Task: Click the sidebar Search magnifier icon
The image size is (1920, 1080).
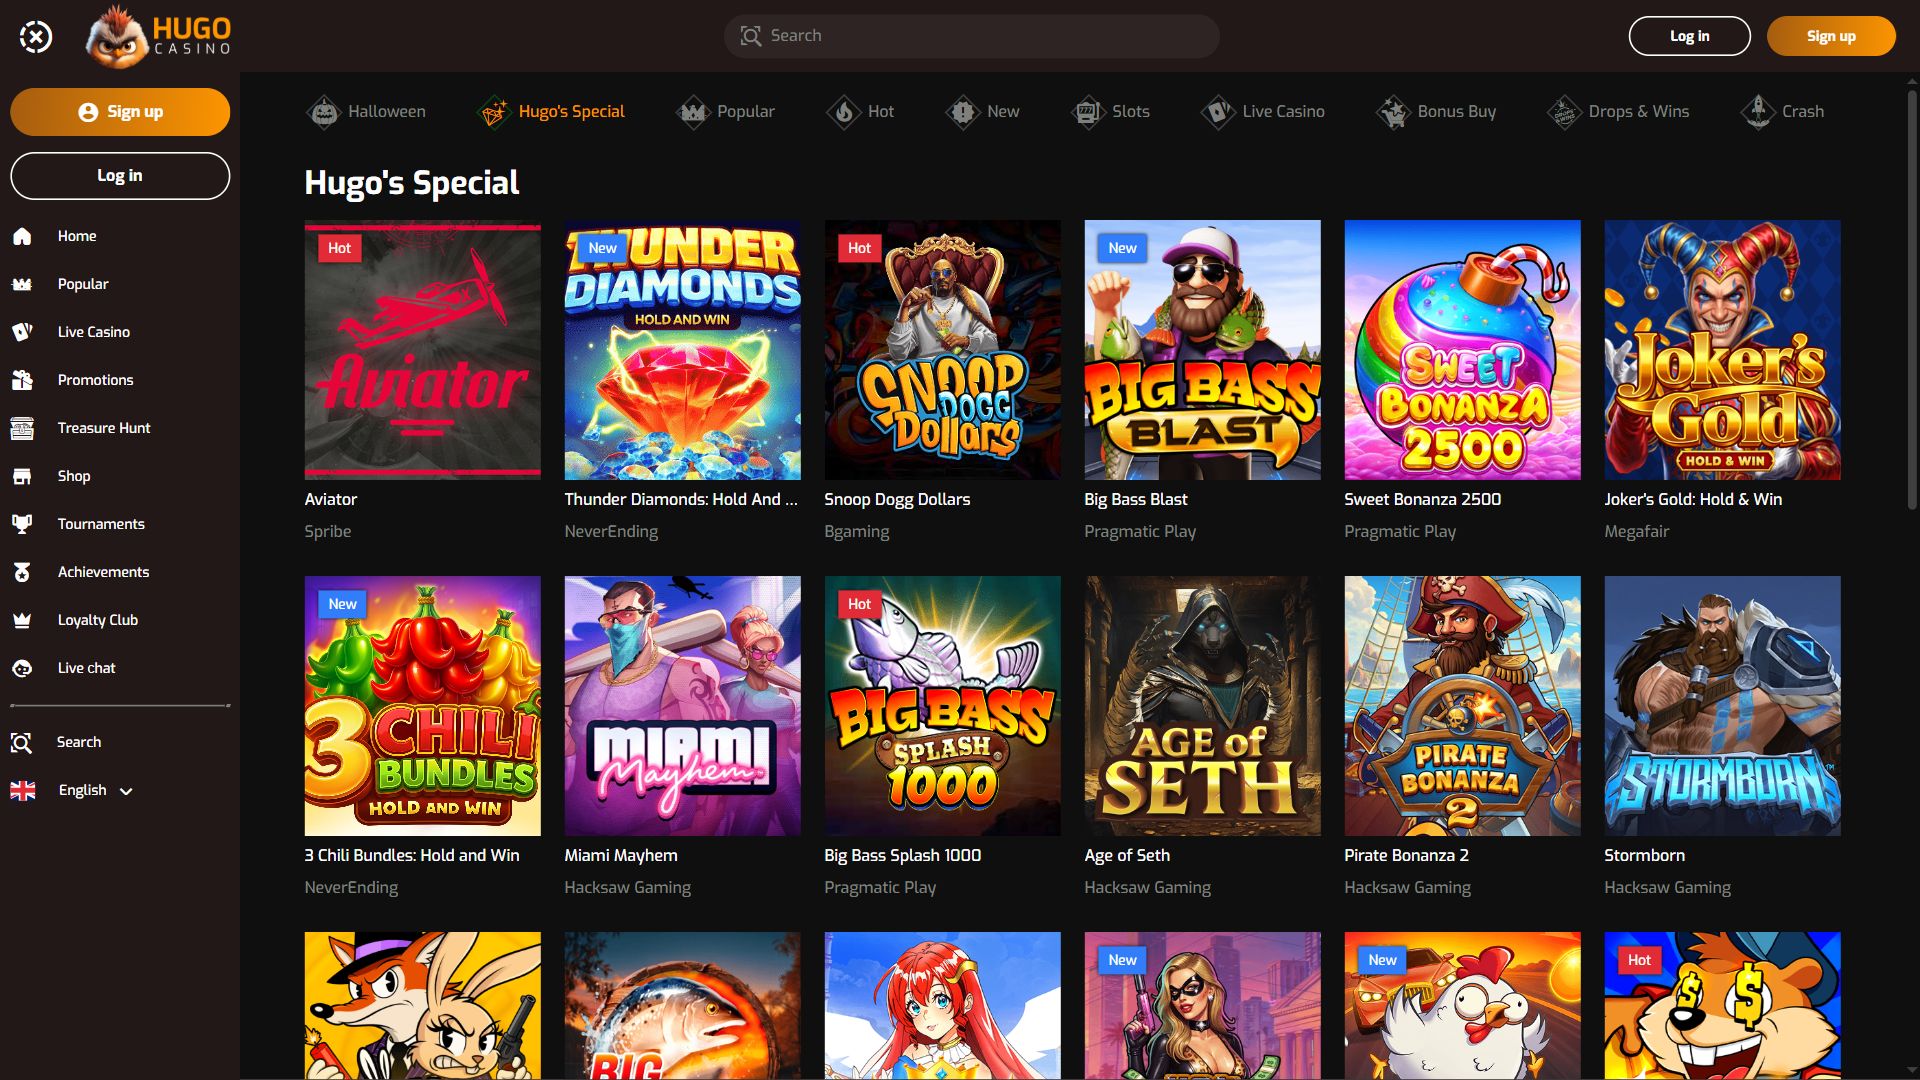Action: point(22,742)
